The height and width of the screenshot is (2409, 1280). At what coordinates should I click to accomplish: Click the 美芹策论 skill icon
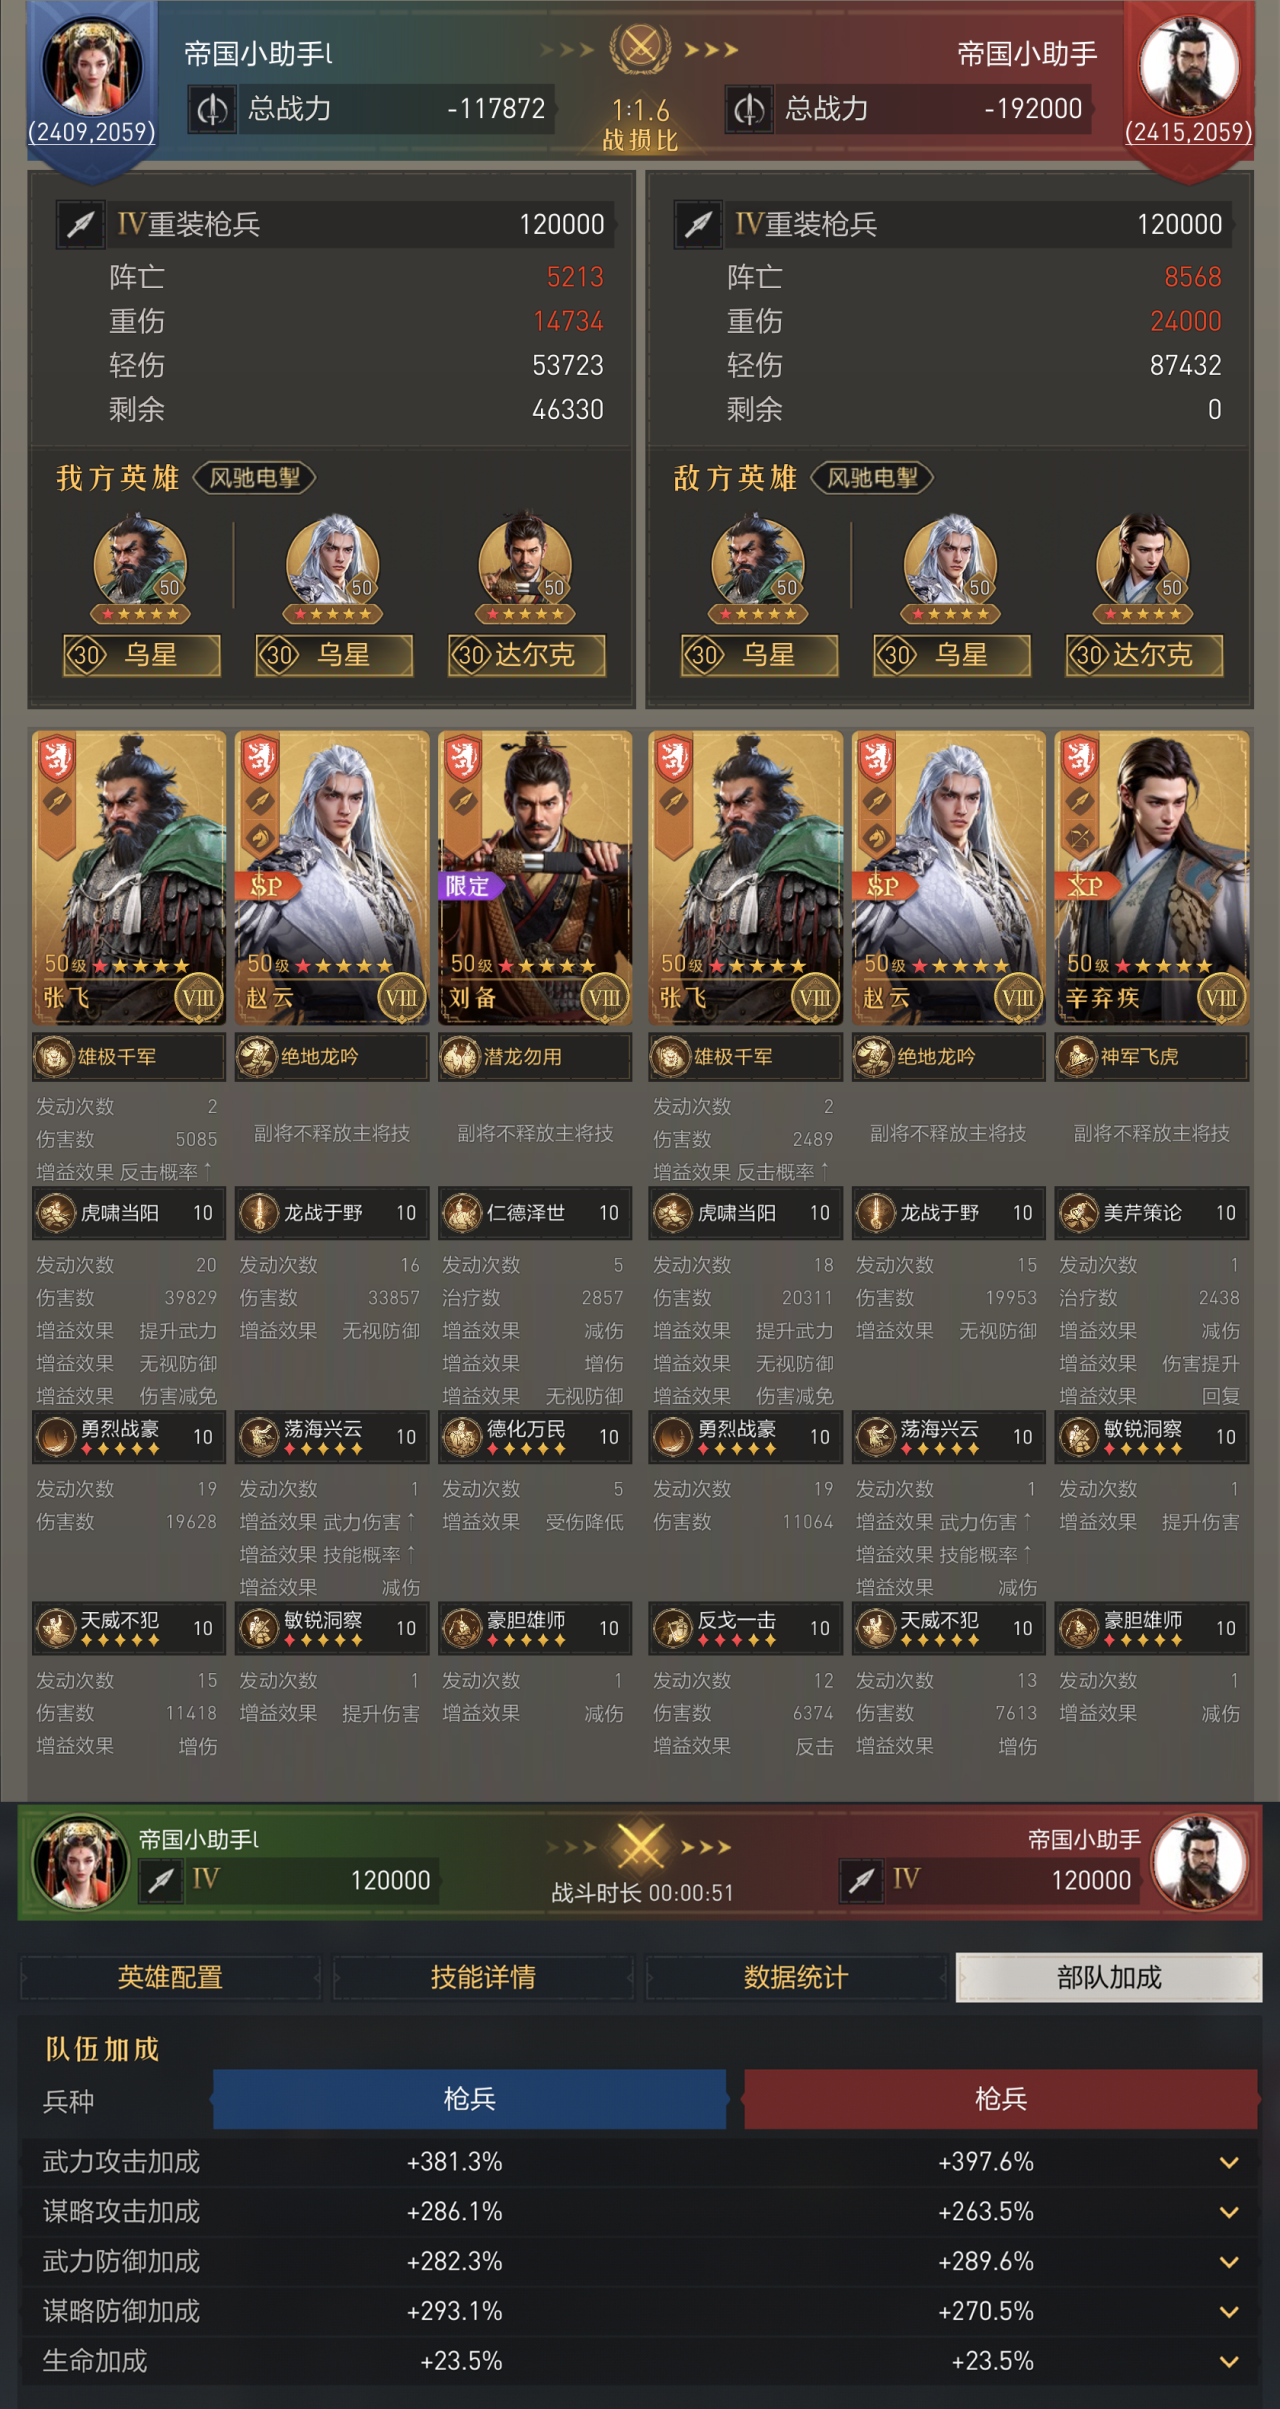(1079, 1213)
